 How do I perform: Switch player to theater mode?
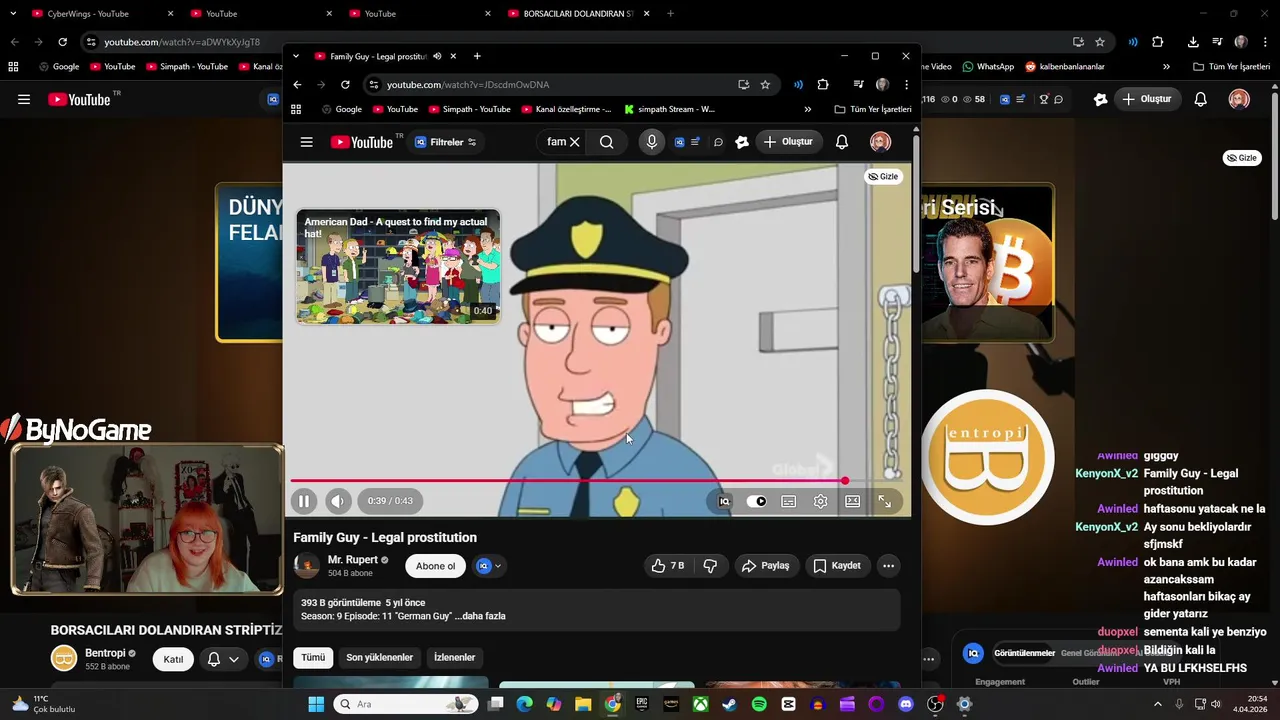(853, 502)
